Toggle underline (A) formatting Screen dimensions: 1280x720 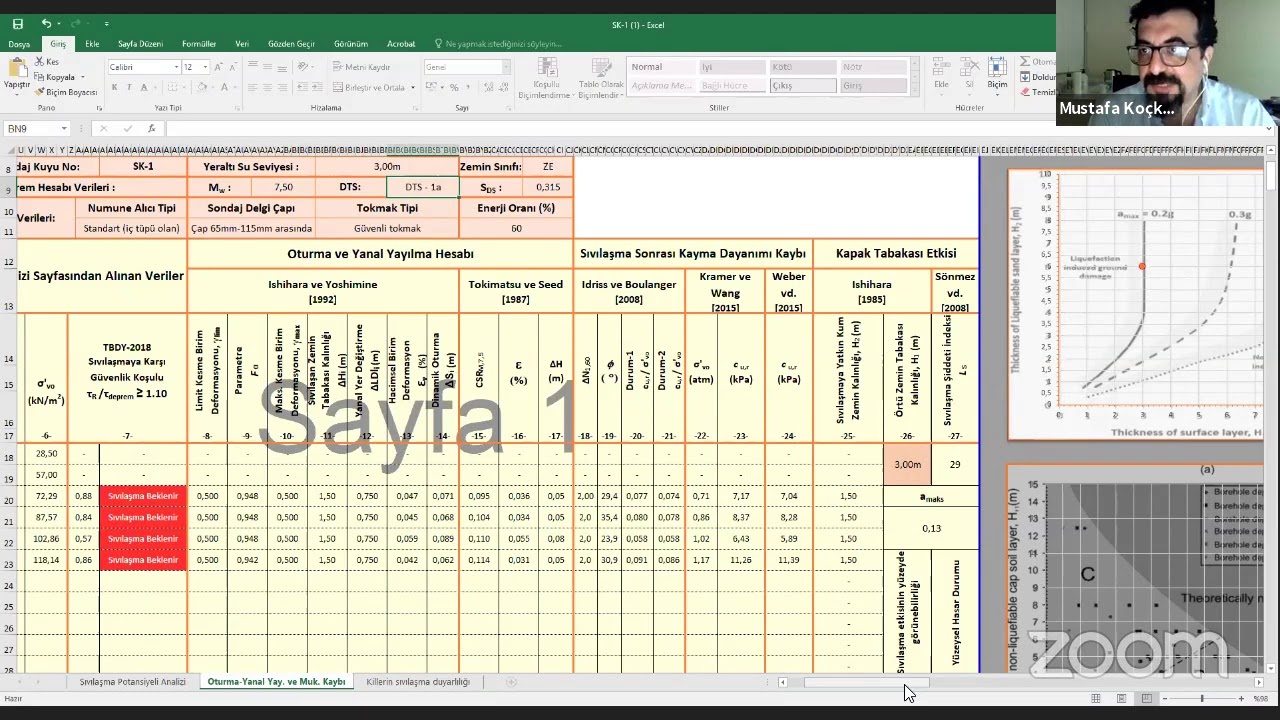tap(142, 87)
